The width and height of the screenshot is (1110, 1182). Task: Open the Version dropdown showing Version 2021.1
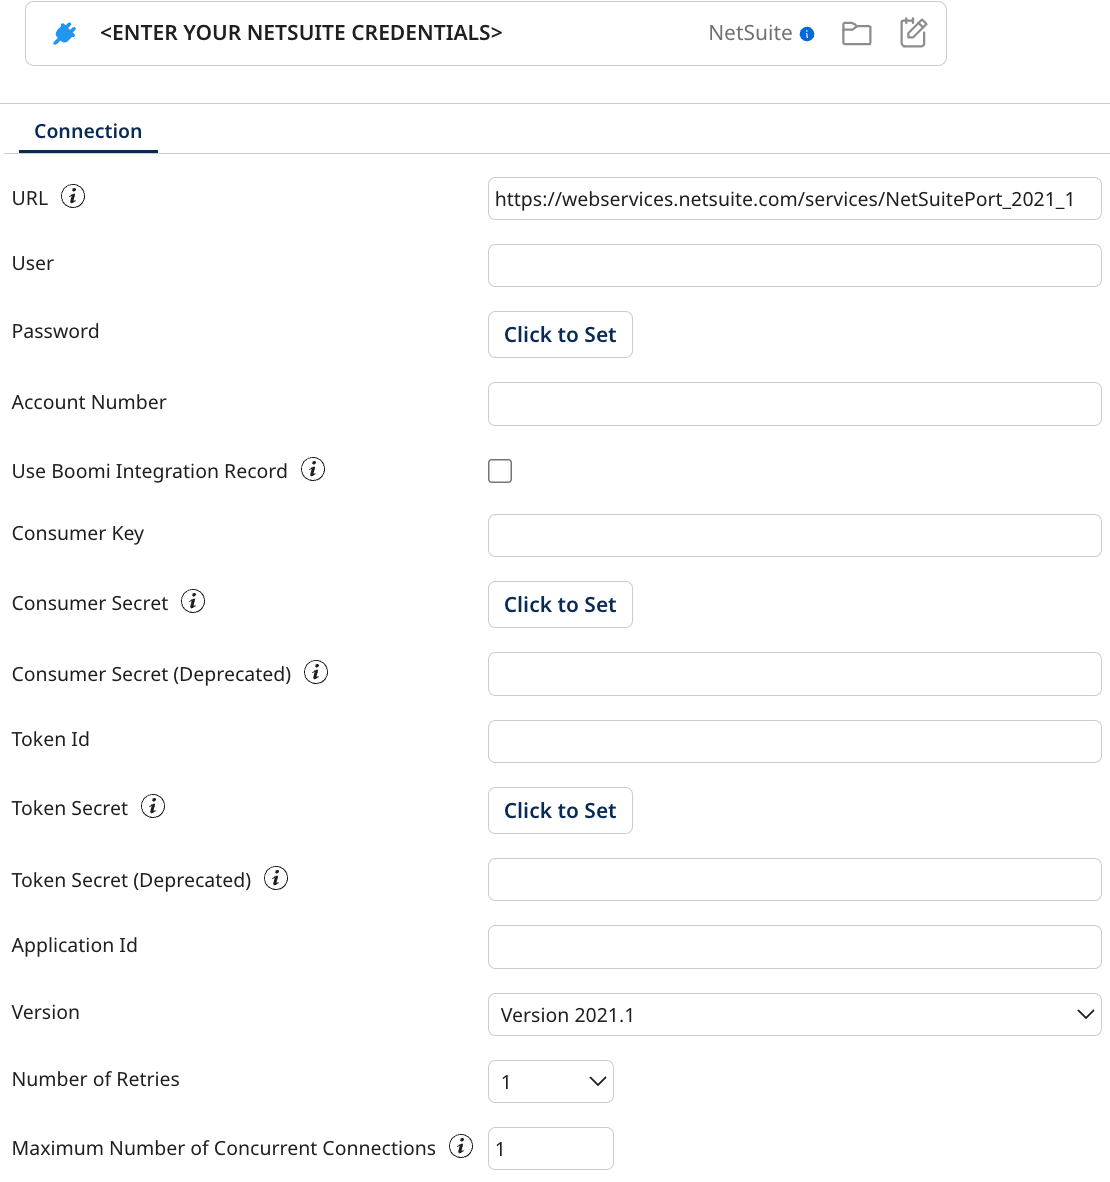(x=794, y=1014)
